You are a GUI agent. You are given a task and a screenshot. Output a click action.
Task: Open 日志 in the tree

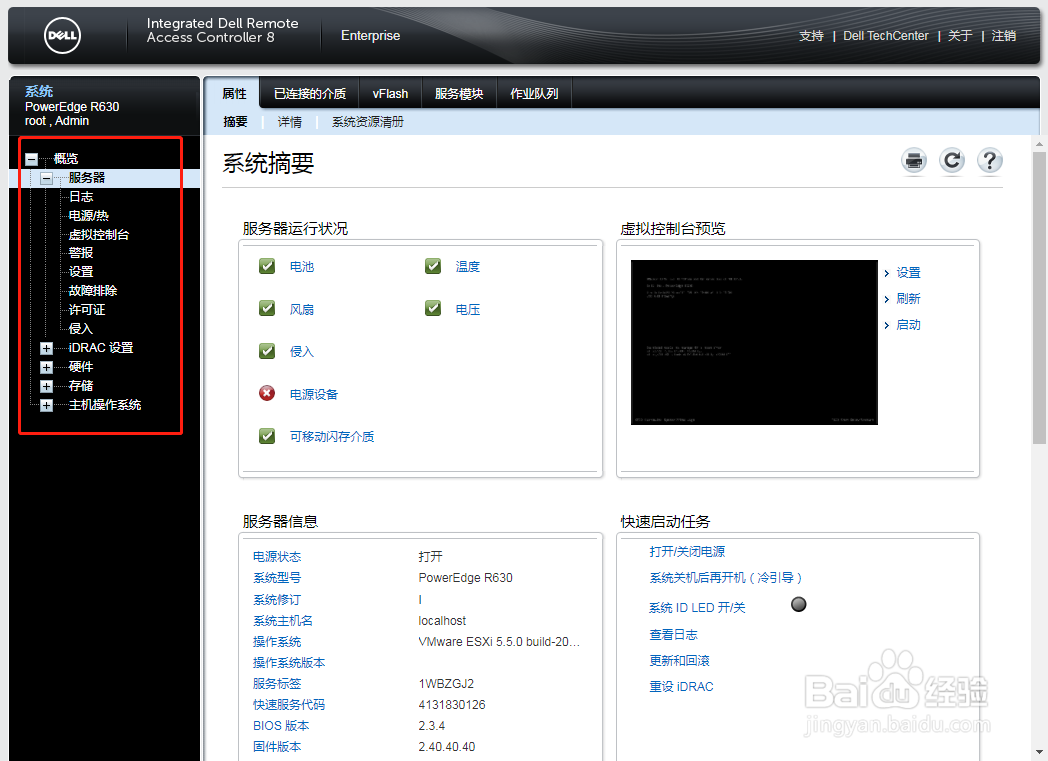(81, 196)
